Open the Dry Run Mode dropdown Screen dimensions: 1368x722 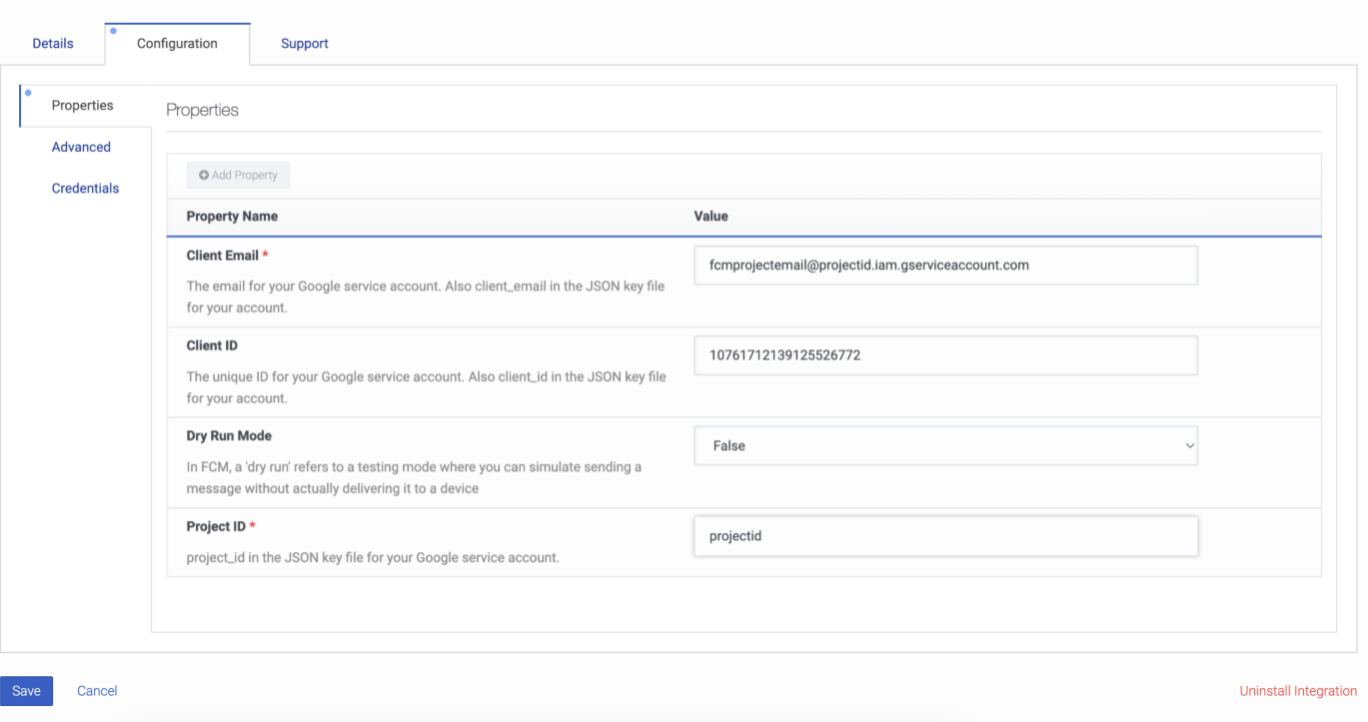[x=945, y=446]
